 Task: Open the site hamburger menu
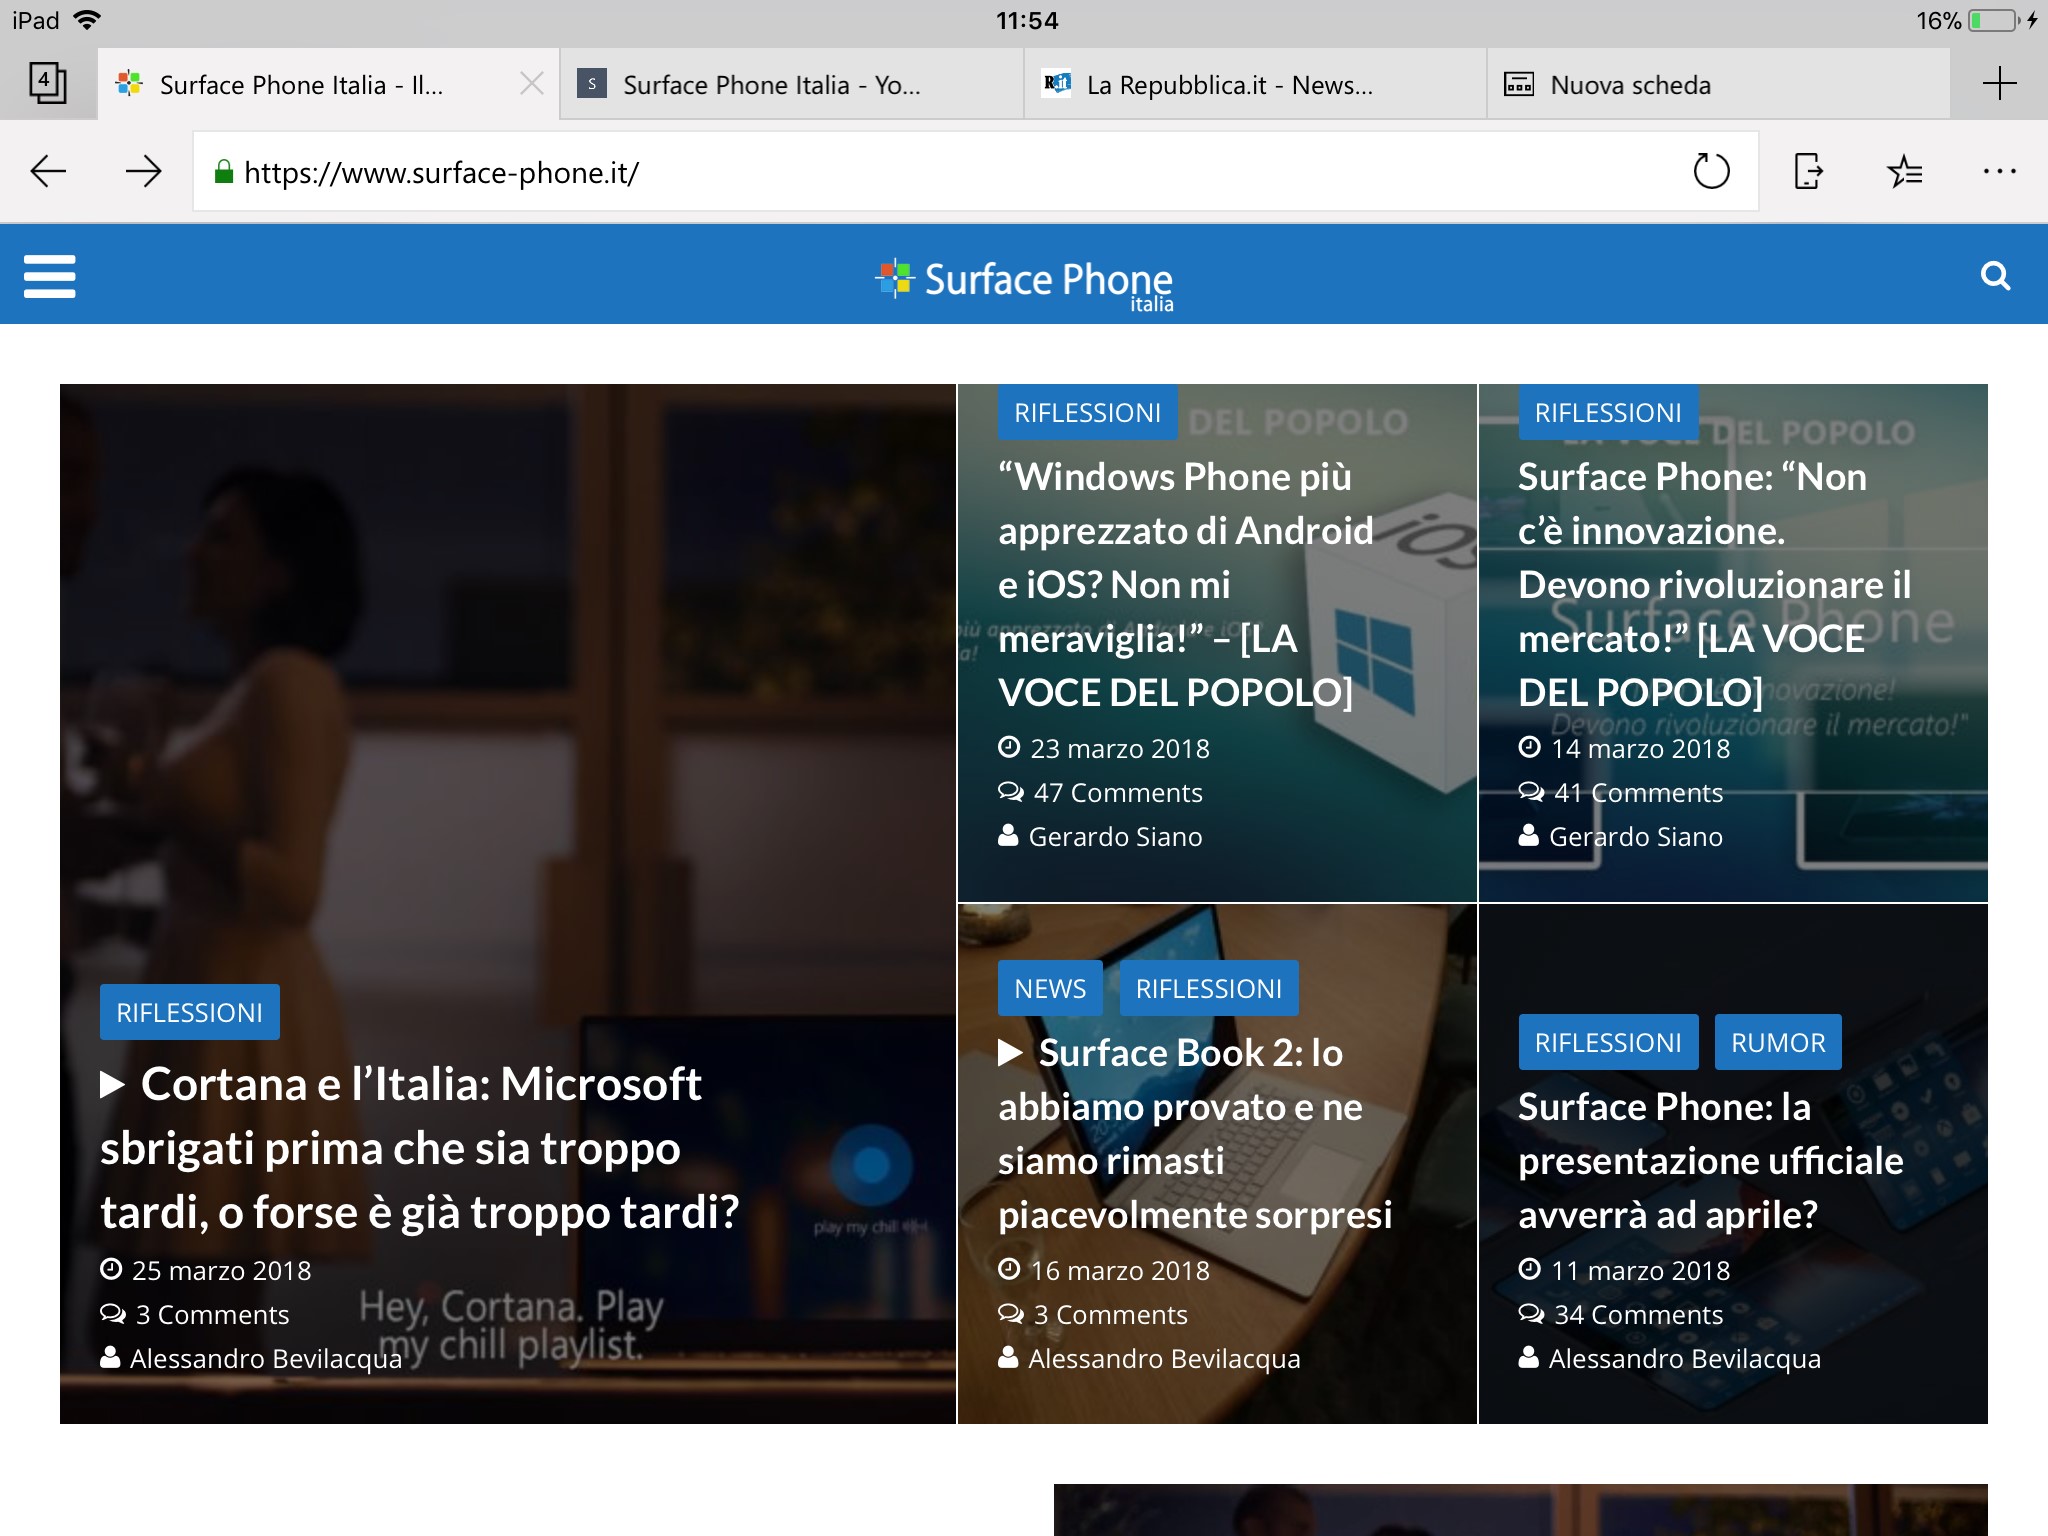coord(50,276)
